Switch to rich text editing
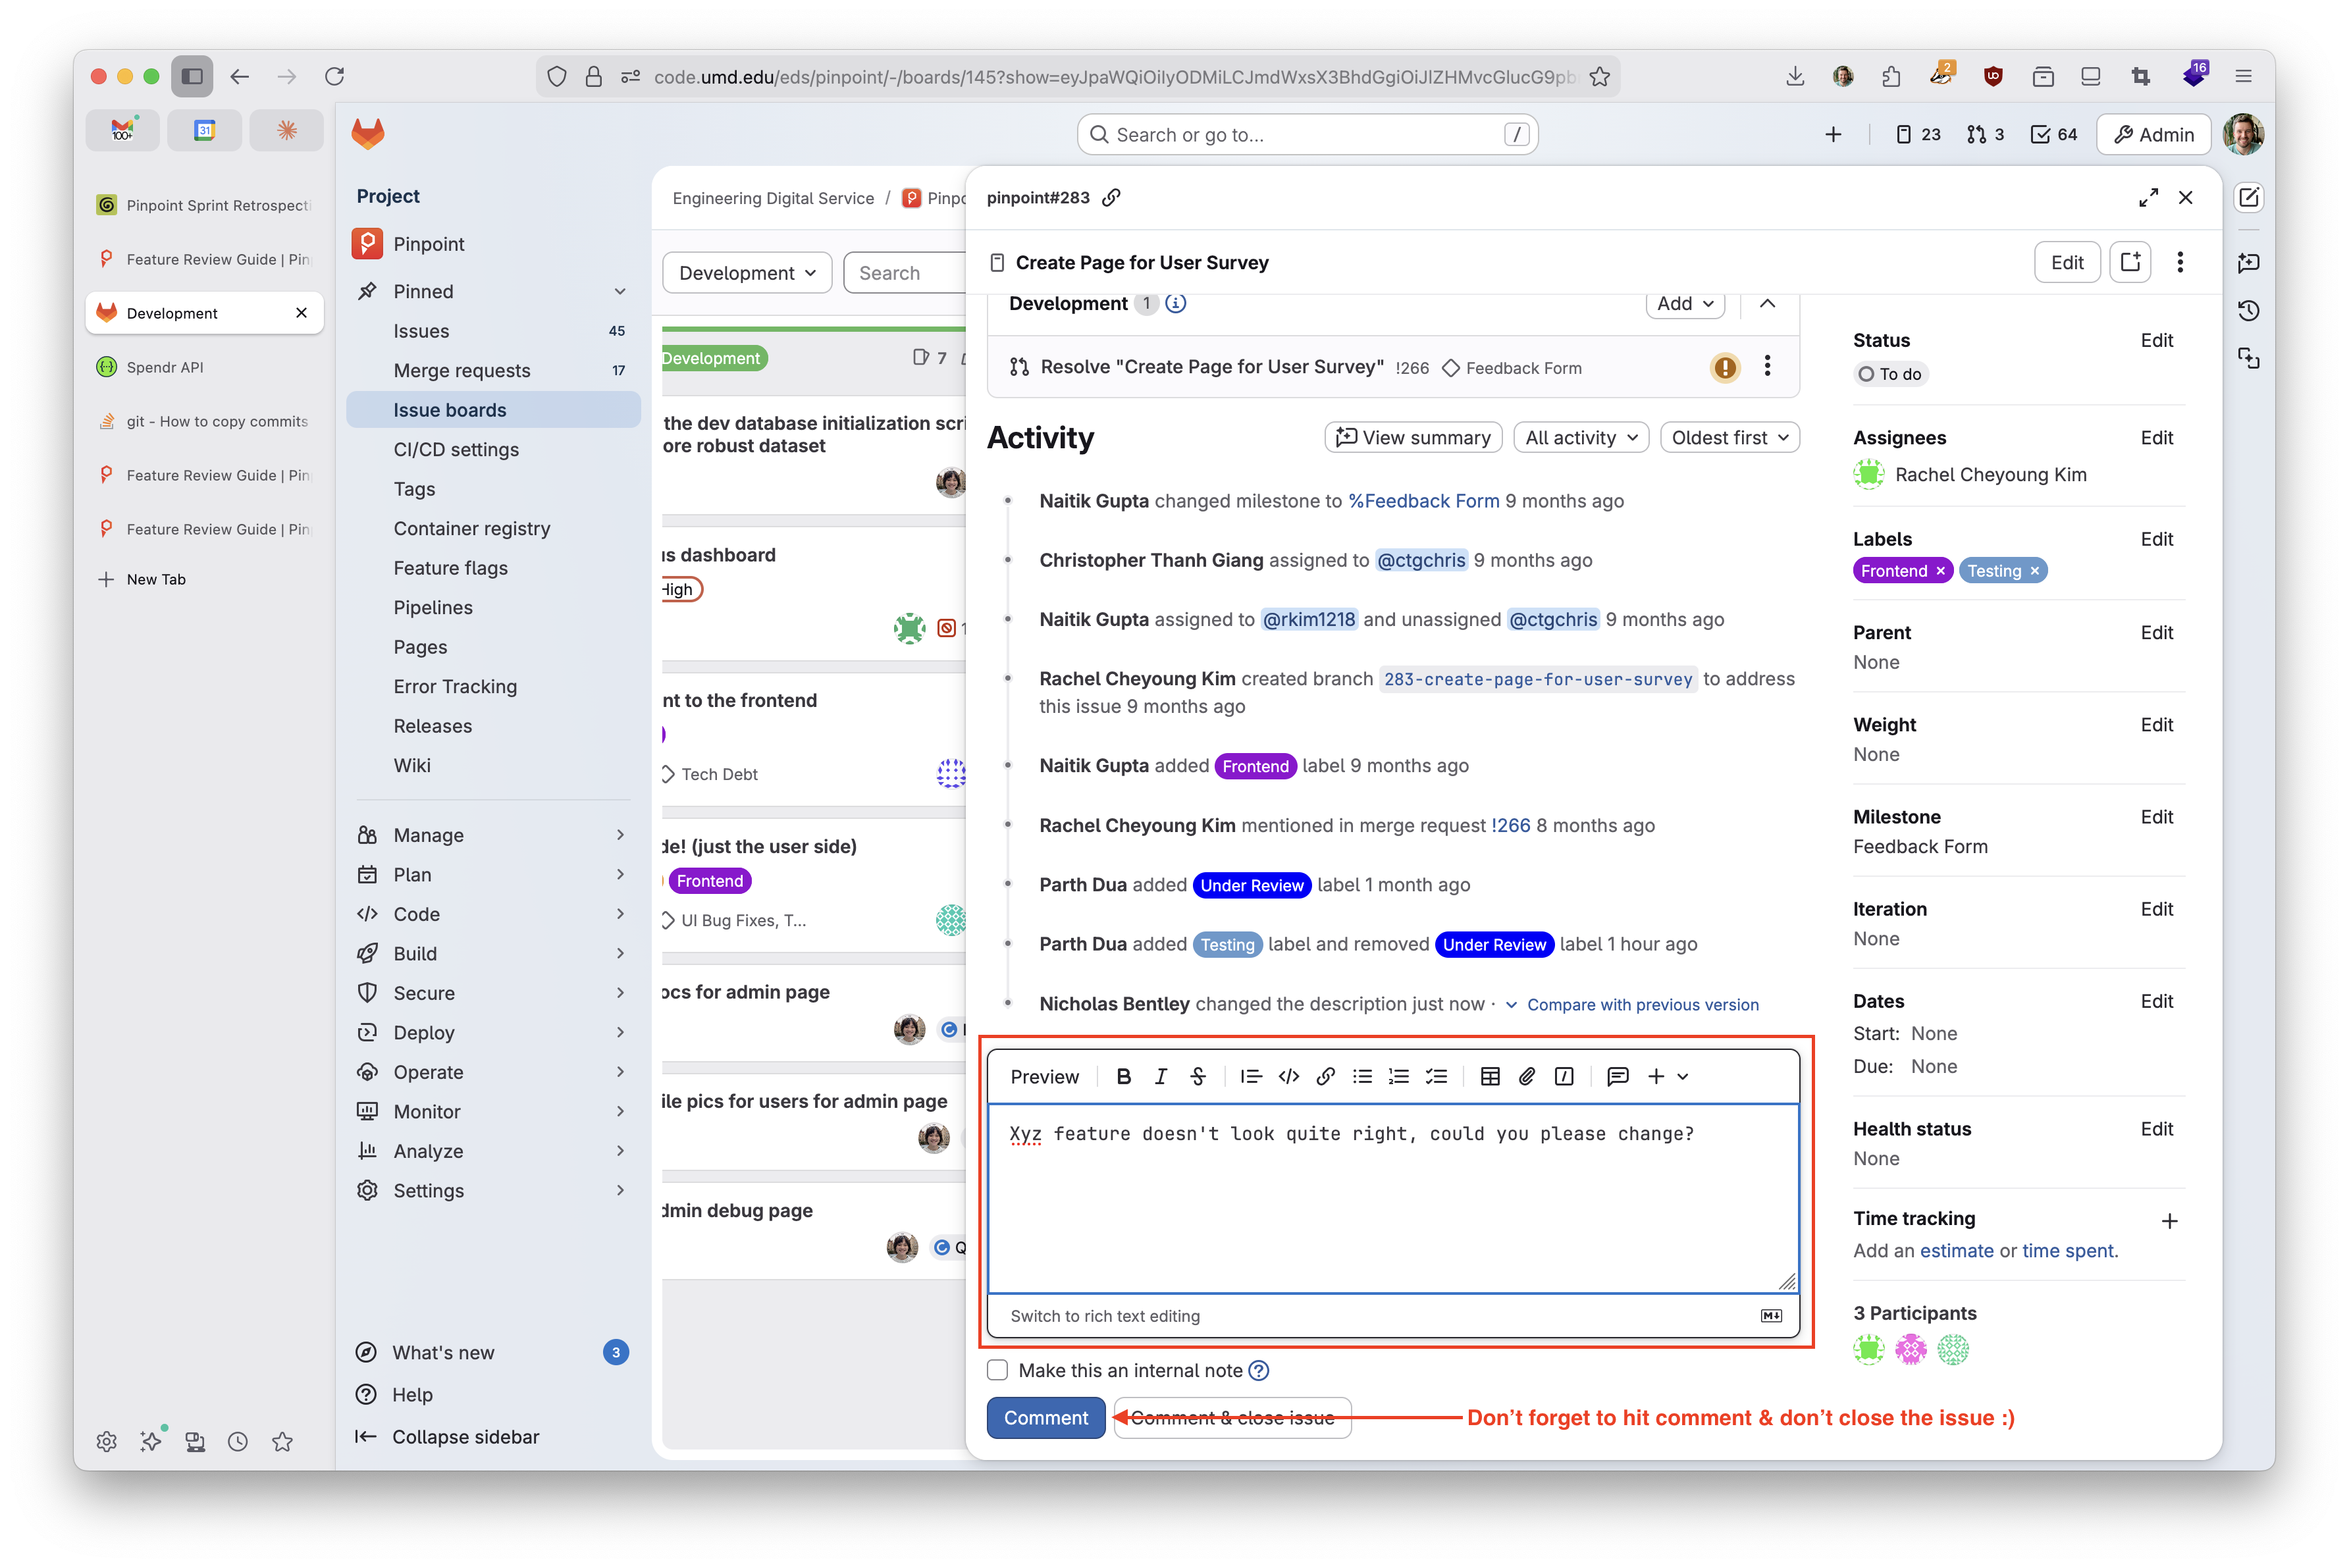The image size is (2349, 1568). tap(1104, 1316)
